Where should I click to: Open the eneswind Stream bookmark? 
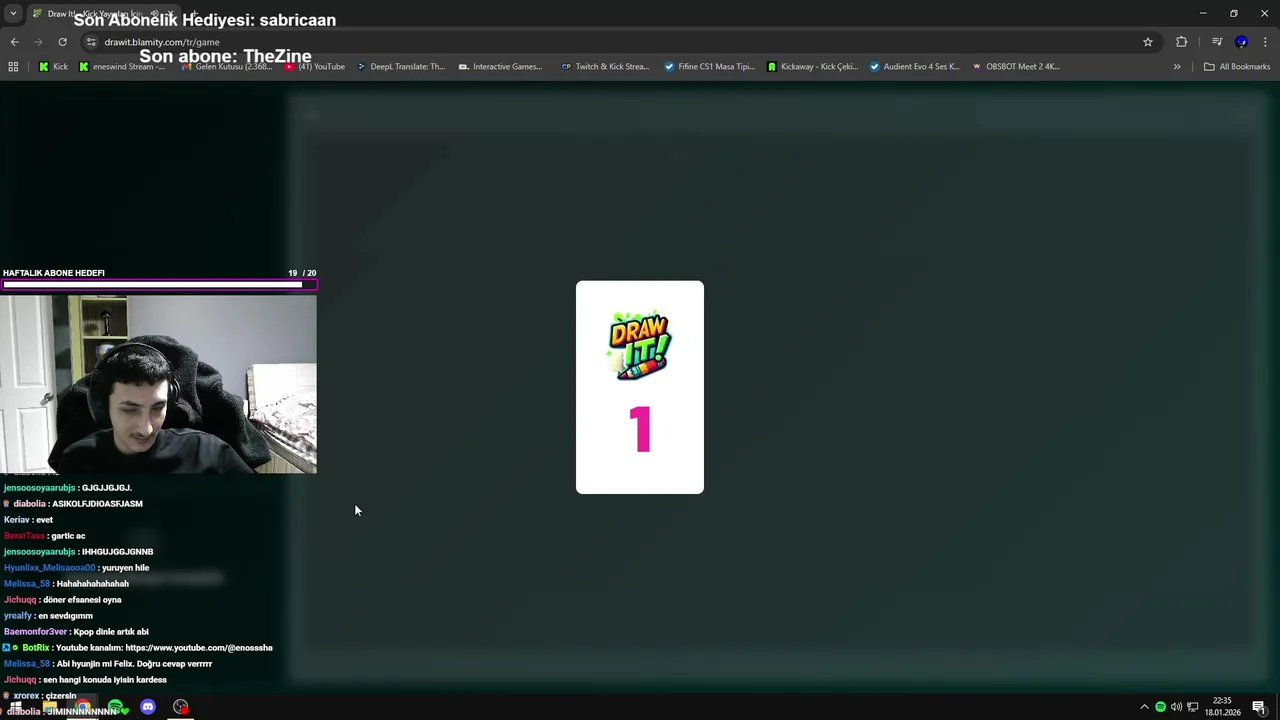122,67
